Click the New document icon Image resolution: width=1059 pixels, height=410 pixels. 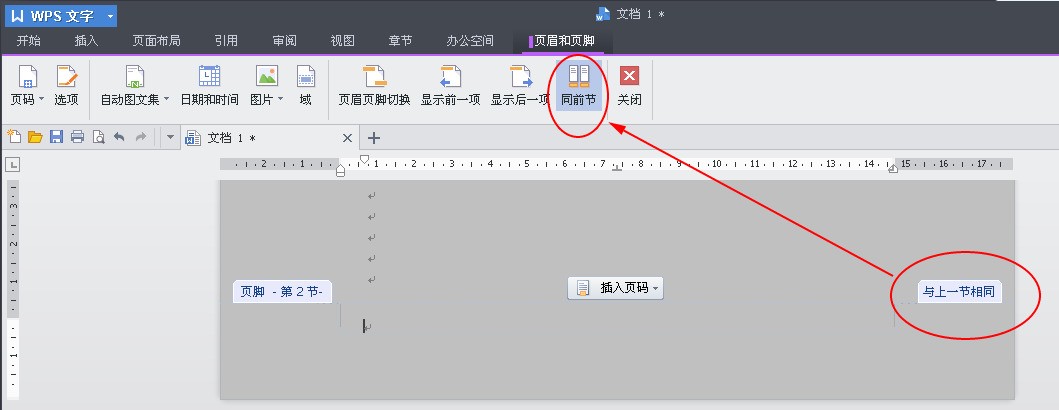(x=14, y=137)
